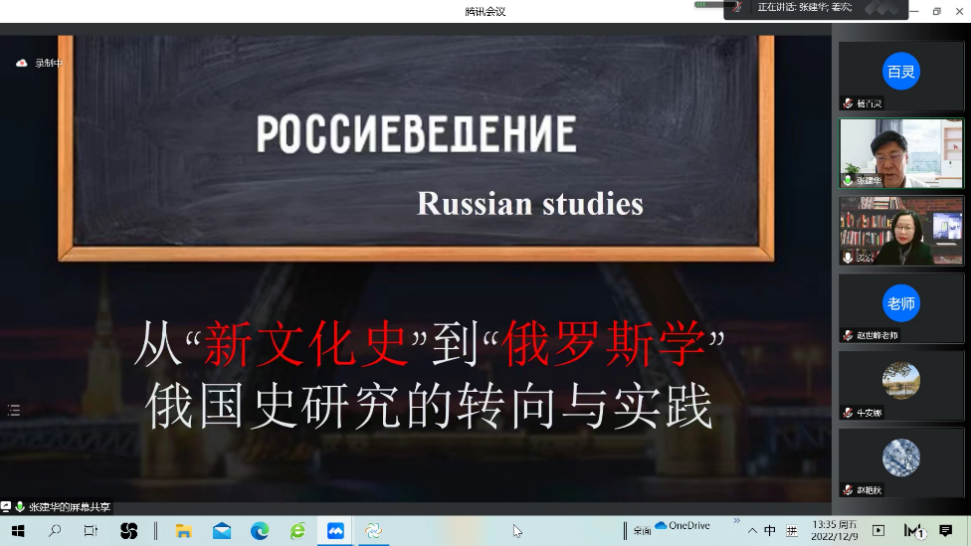Click 张建华's green microphone icon
Image resolution: width=971 pixels, height=546 pixels.
pos(848,180)
